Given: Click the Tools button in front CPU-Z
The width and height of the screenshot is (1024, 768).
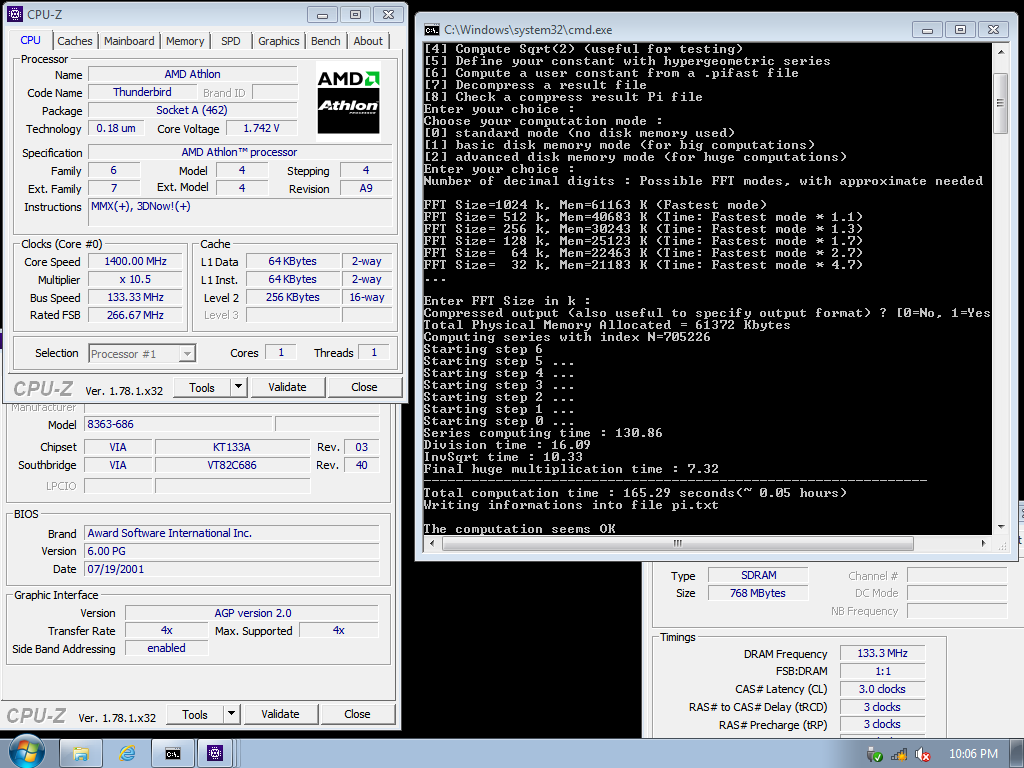Looking at the screenshot, I should click(202, 387).
